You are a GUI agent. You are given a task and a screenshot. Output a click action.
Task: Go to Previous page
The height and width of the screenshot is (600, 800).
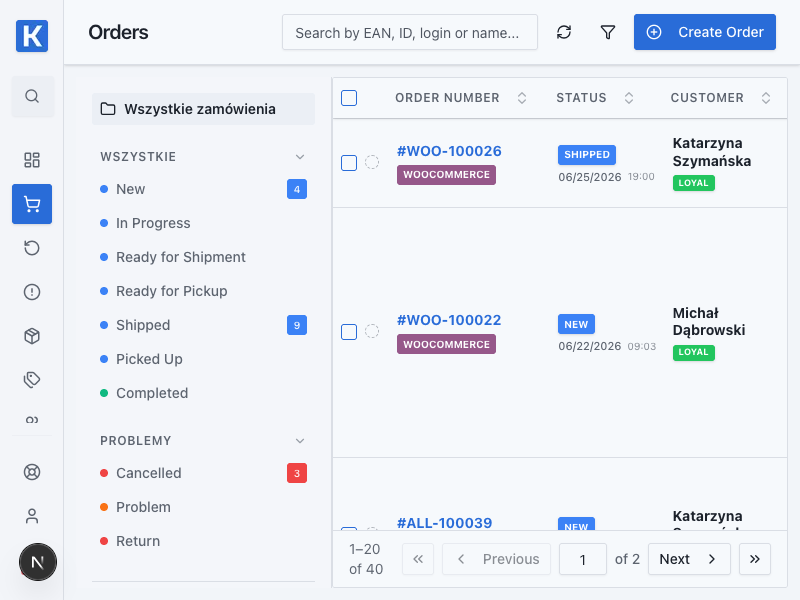click(496, 559)
